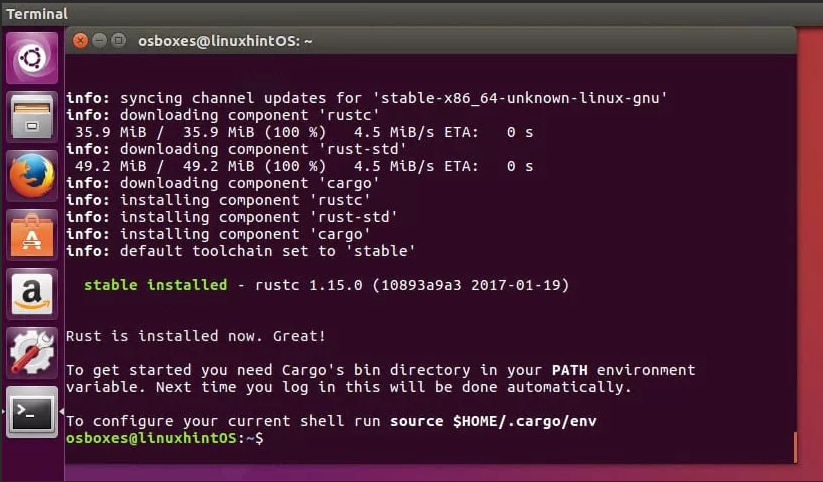The width and height of the screenshot is (823, 482).
Task: Click the Terminal label in top panel
Action: coord(37,14)
